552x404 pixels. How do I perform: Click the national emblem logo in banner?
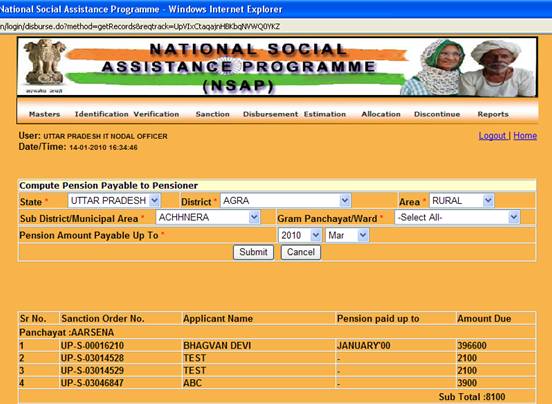44,66
